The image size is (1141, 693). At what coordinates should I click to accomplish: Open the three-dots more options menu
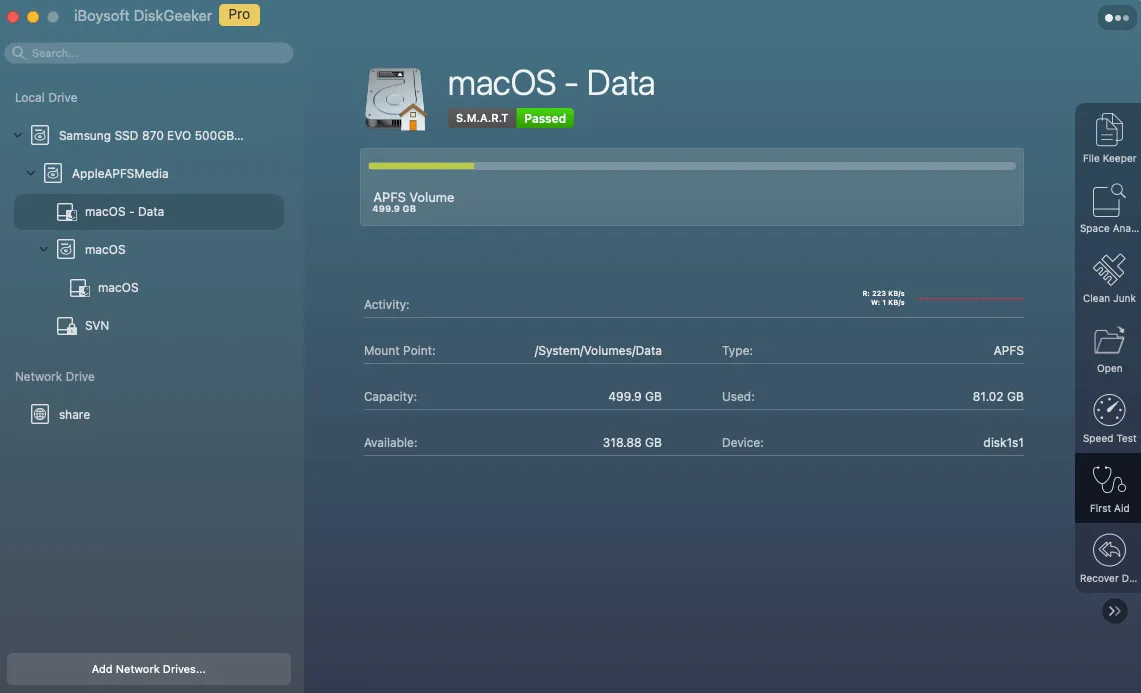coord(1116,17)
